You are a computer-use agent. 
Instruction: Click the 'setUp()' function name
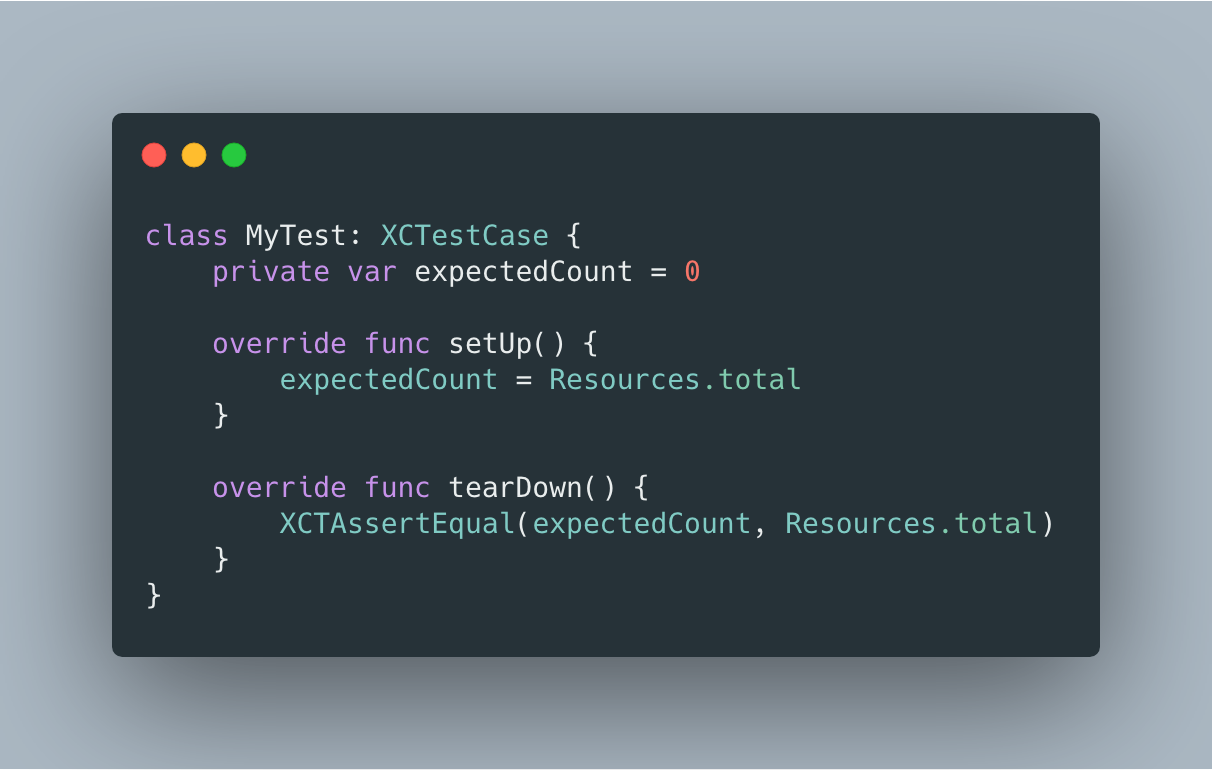507,344
